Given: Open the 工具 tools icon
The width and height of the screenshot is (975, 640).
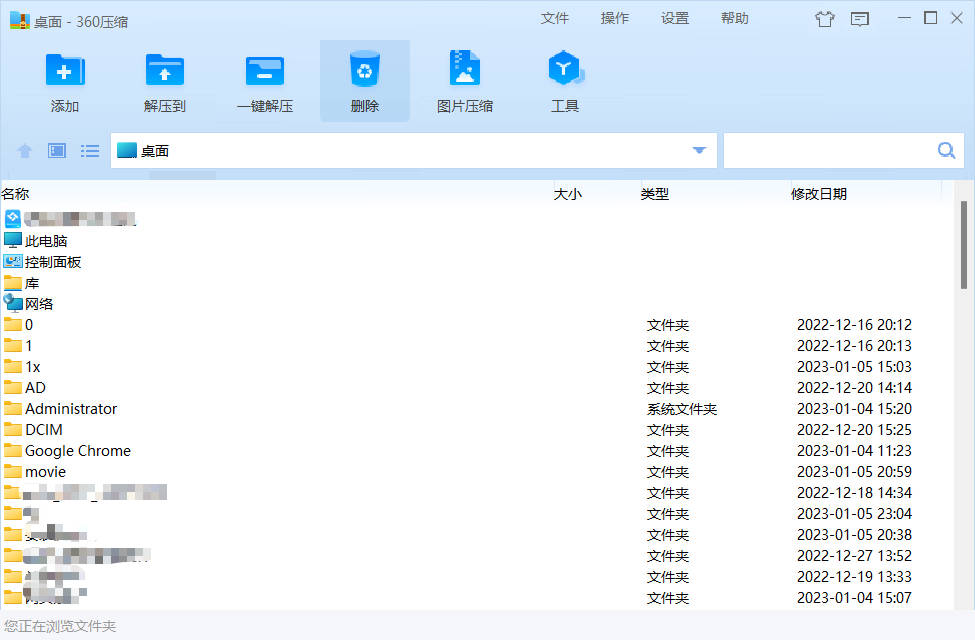Looking at the screenshot, I should (565, 68).
